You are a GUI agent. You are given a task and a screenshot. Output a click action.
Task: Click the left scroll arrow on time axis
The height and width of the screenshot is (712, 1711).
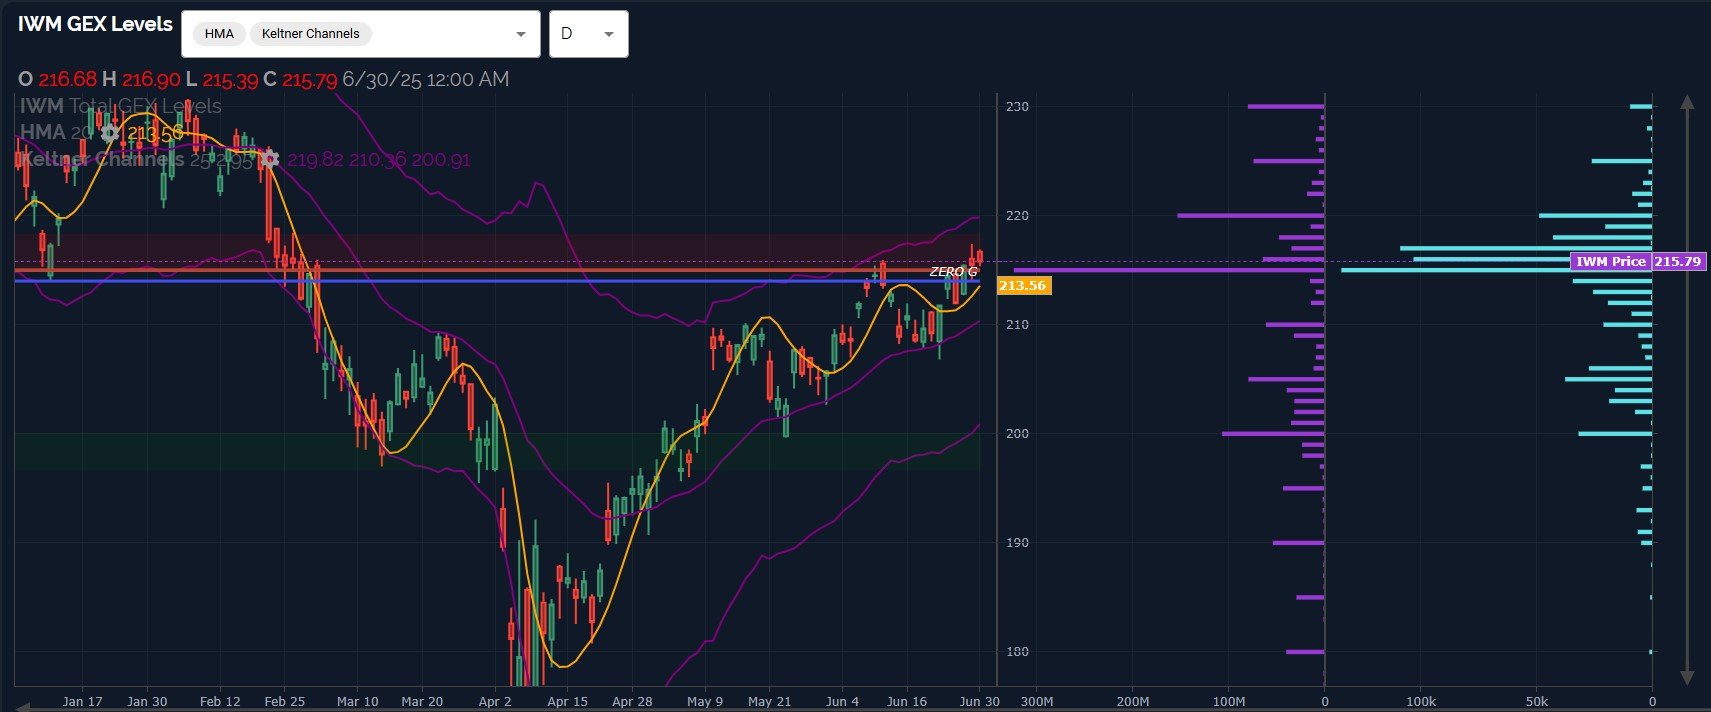(x=21, y=706)
